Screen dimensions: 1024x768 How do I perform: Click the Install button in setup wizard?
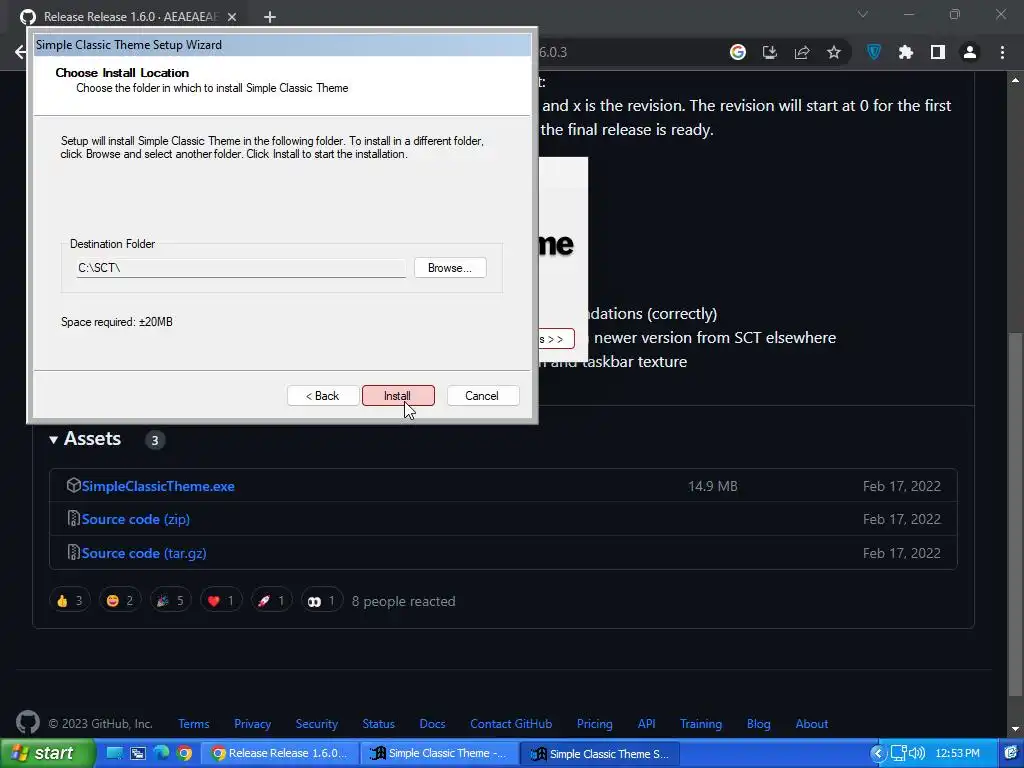click(398, 396)
